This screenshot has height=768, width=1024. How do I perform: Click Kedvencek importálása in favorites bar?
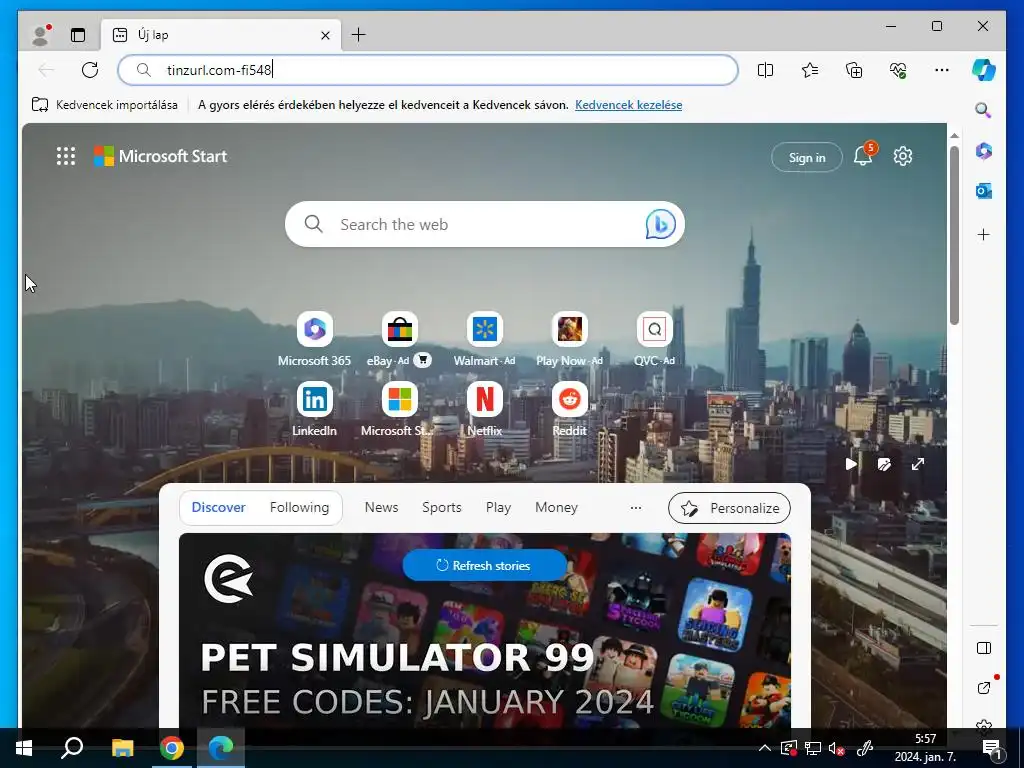(x=104, y=104)
